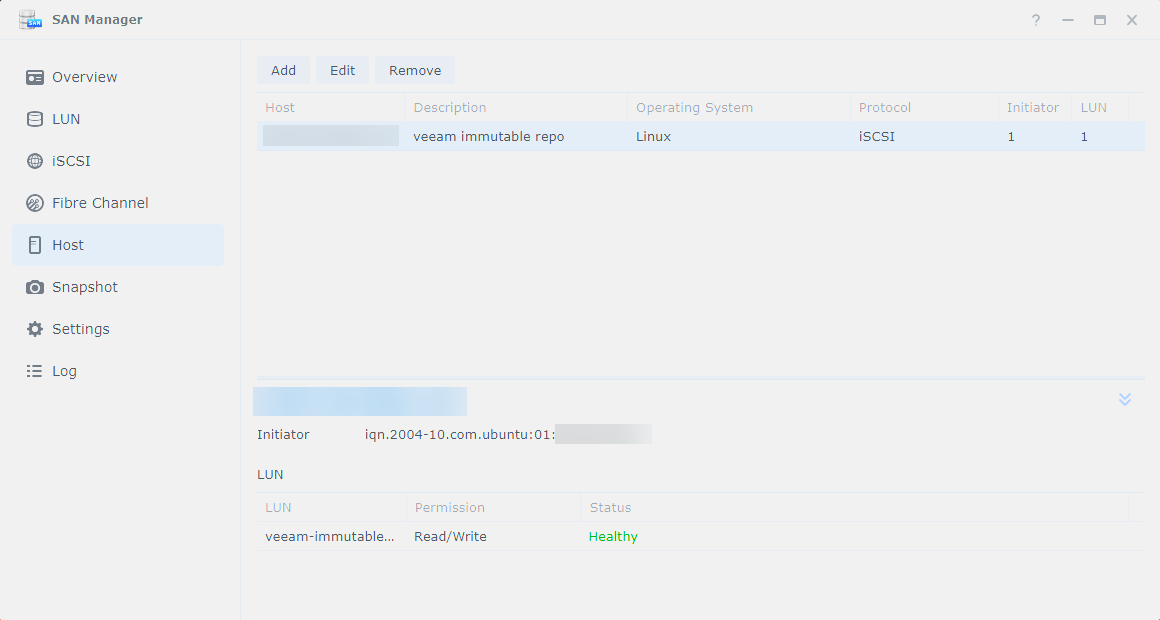Open help with the question mark icon
The image size is (1160, 620).
tap(1036, 21)
